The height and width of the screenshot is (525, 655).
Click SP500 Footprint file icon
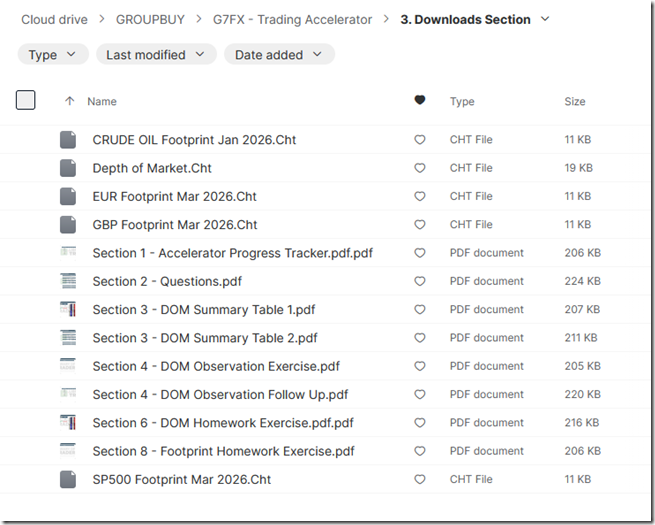point(68,480)
